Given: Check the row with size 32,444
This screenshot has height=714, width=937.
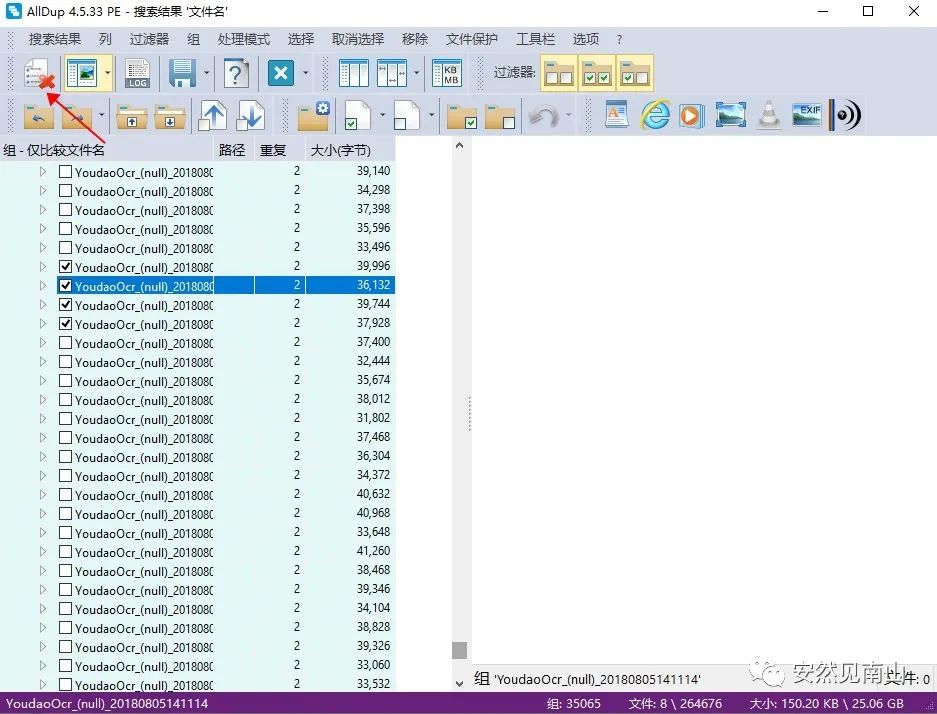Looking at the screenshot, I should (x=66, y=362).
